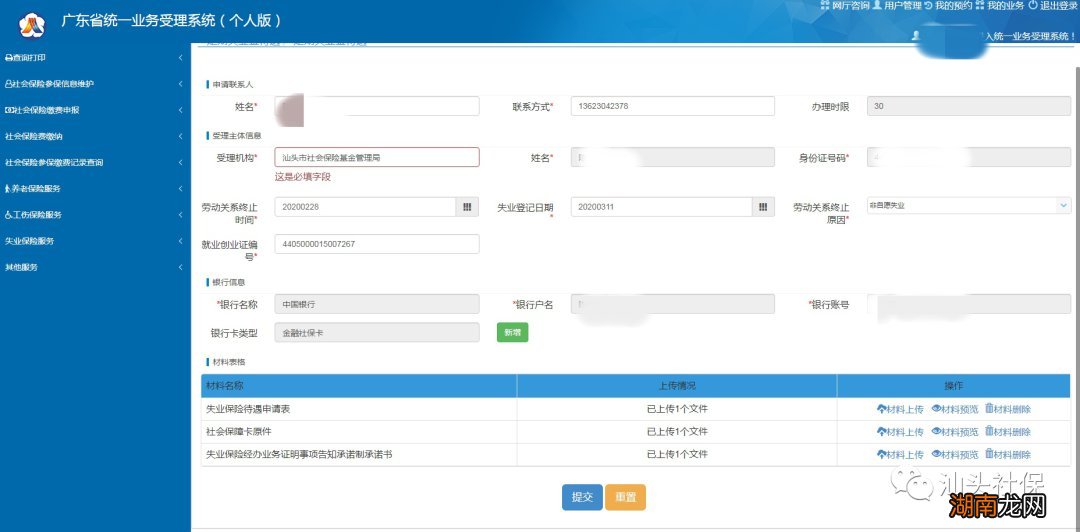The image size is (1080, 532).
Task: Click the system logo in the header
Action: click(31, 25)
